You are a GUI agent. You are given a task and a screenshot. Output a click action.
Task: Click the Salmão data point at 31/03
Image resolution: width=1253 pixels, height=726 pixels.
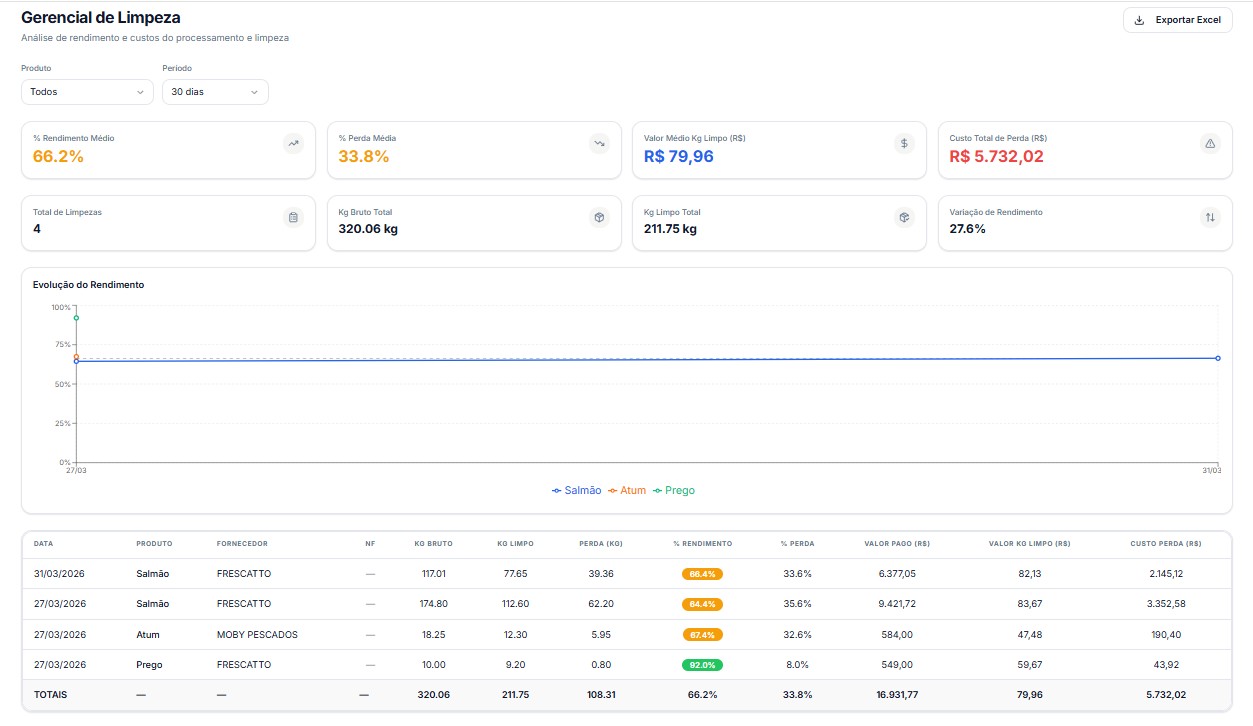coord(1217,358)
